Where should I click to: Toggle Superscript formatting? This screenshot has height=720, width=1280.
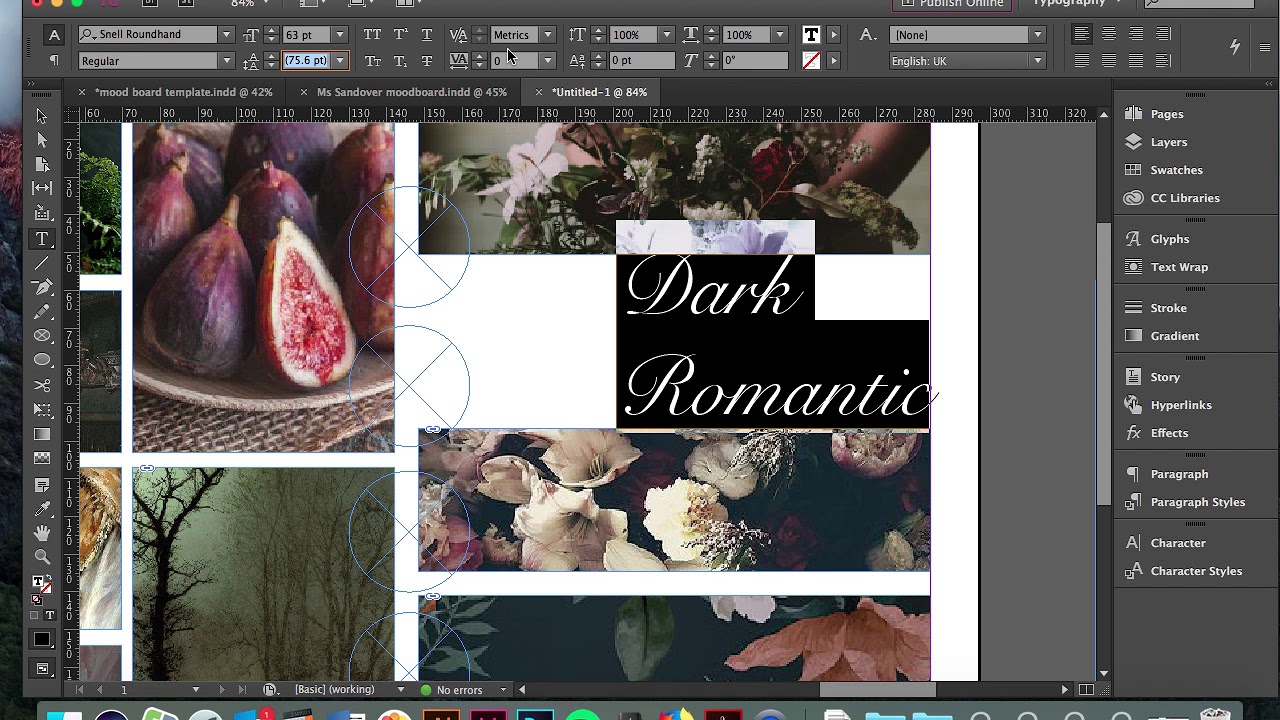tap(399, 35)
